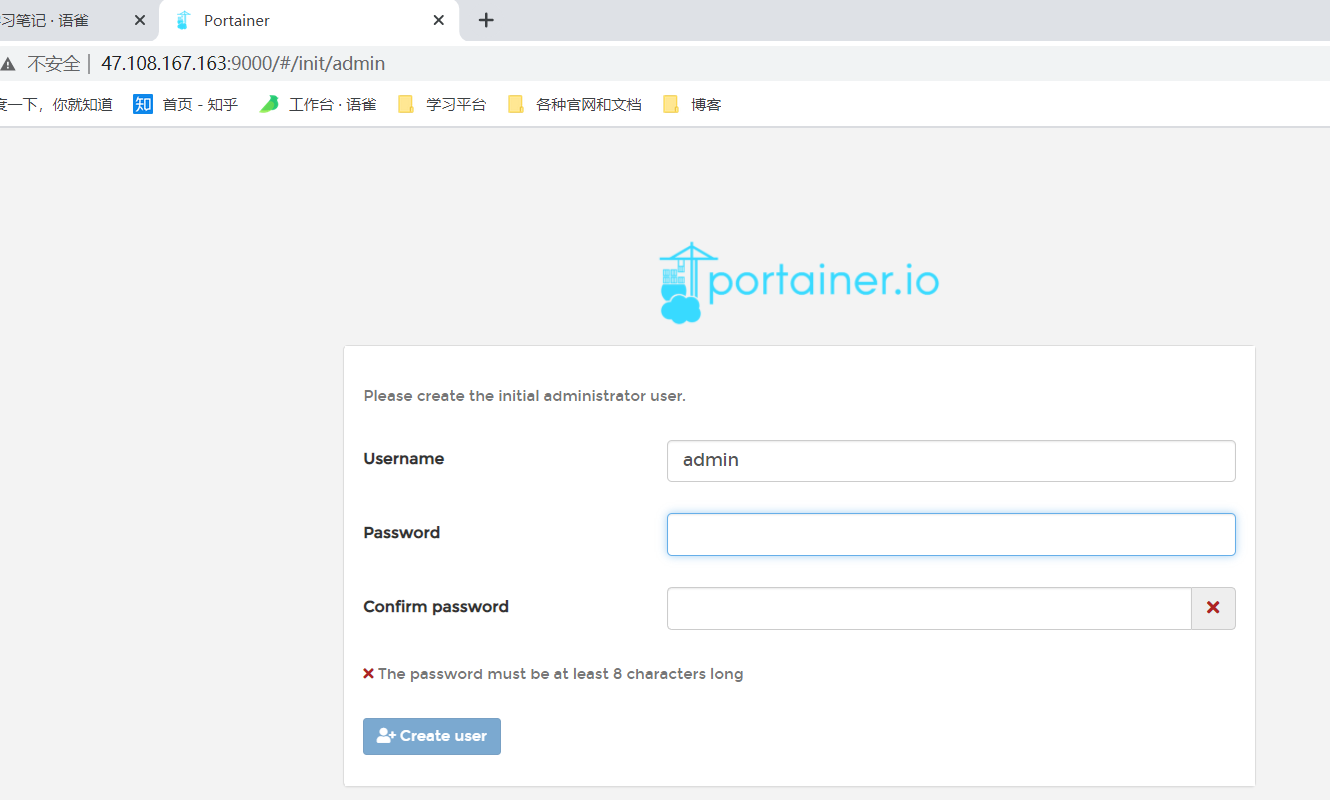This screenshot has height=800, width=1330.
Task: Click the 'password must be at least 8 characters' message
Action: 560,674
